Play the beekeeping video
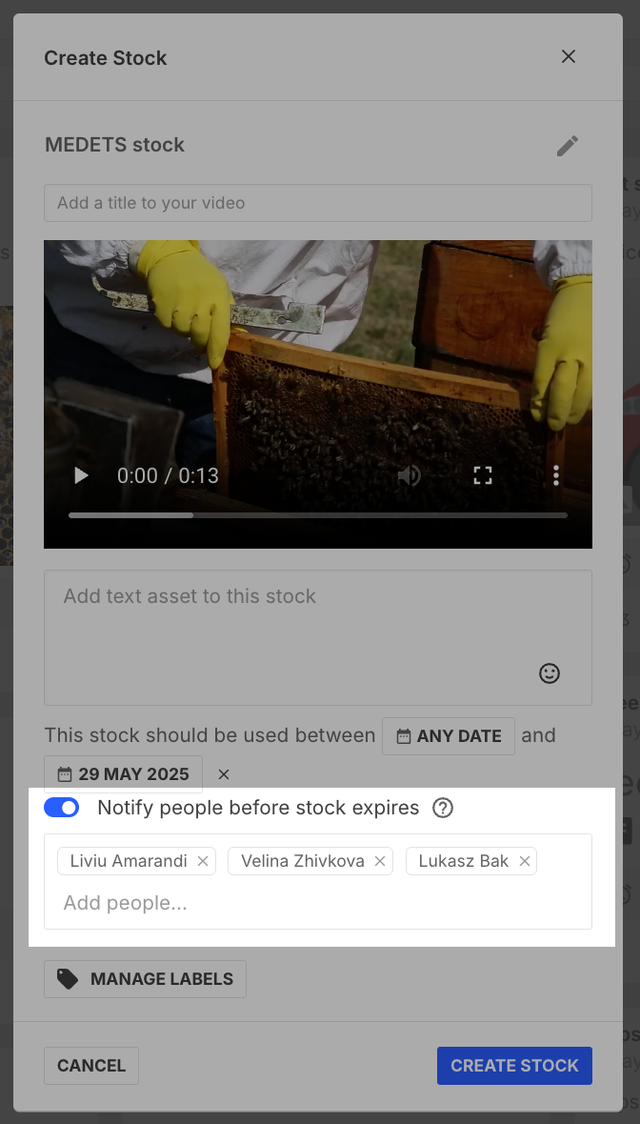 pos(81,475)
